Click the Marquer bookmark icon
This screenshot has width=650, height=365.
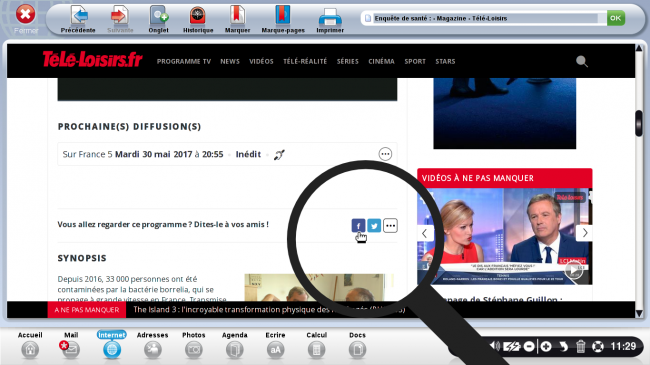coord(237,15)
